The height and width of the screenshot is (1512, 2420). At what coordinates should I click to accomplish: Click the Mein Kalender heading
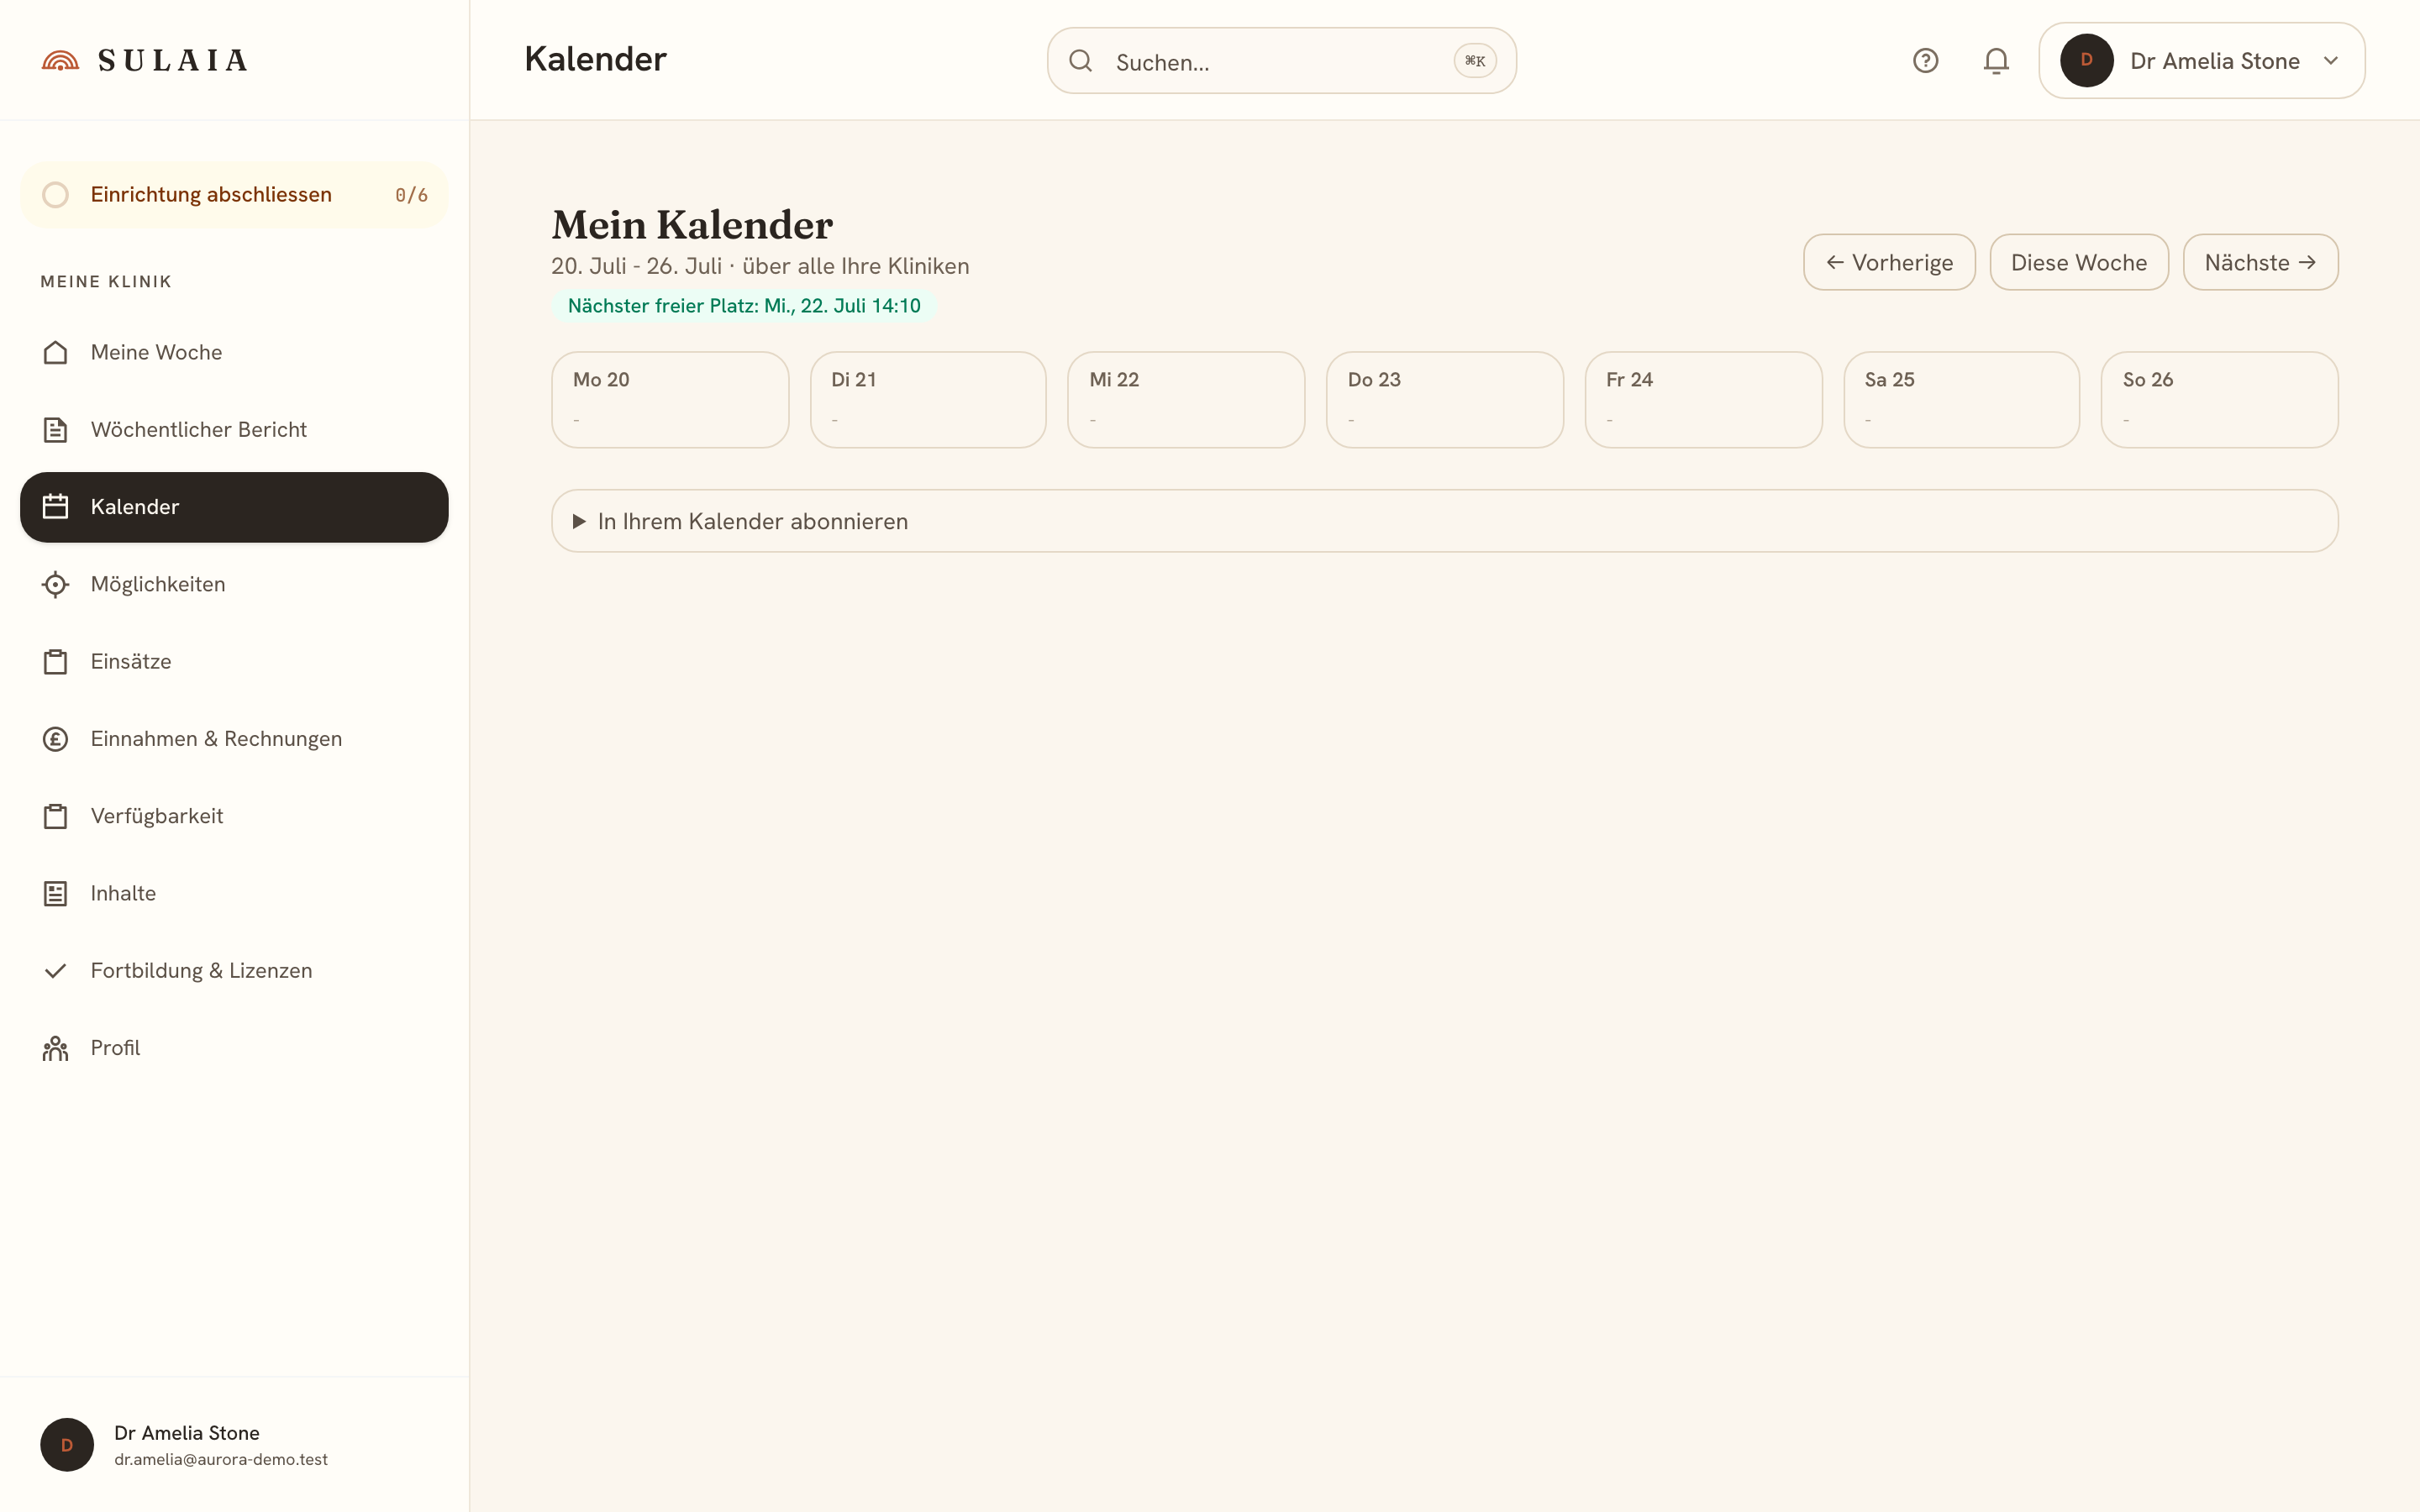[x=692, y=225]
